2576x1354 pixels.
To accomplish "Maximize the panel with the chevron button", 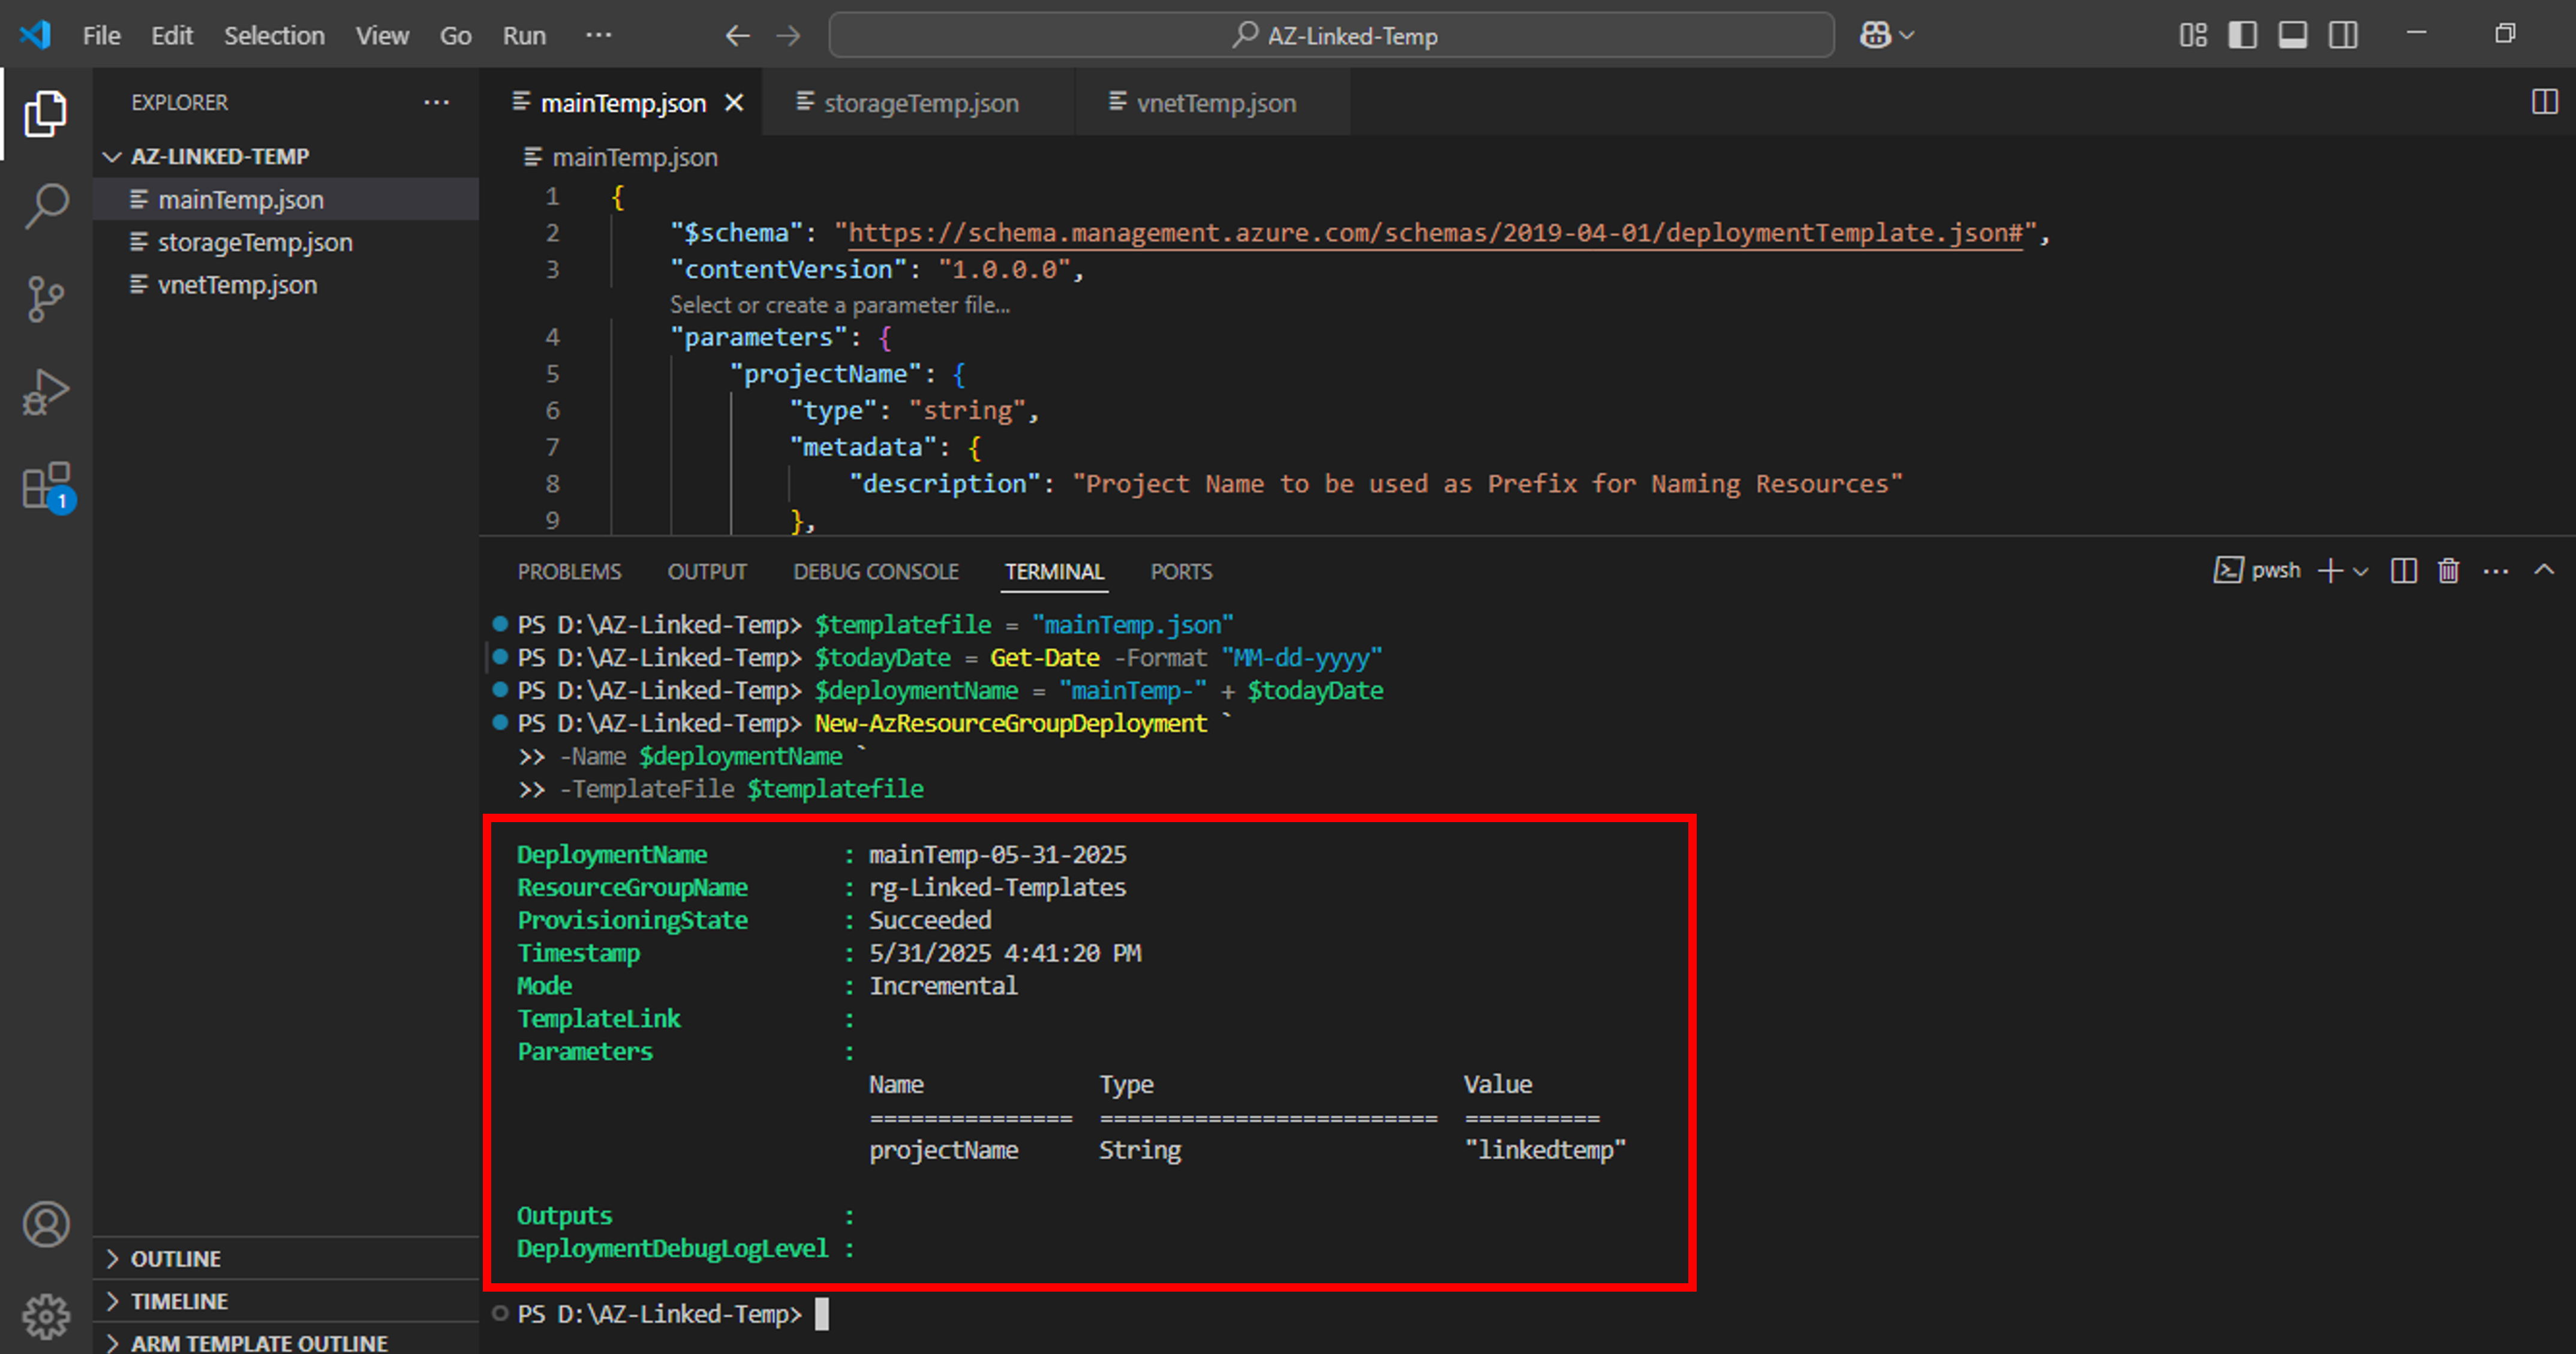I will click(x=2544, y=570).
